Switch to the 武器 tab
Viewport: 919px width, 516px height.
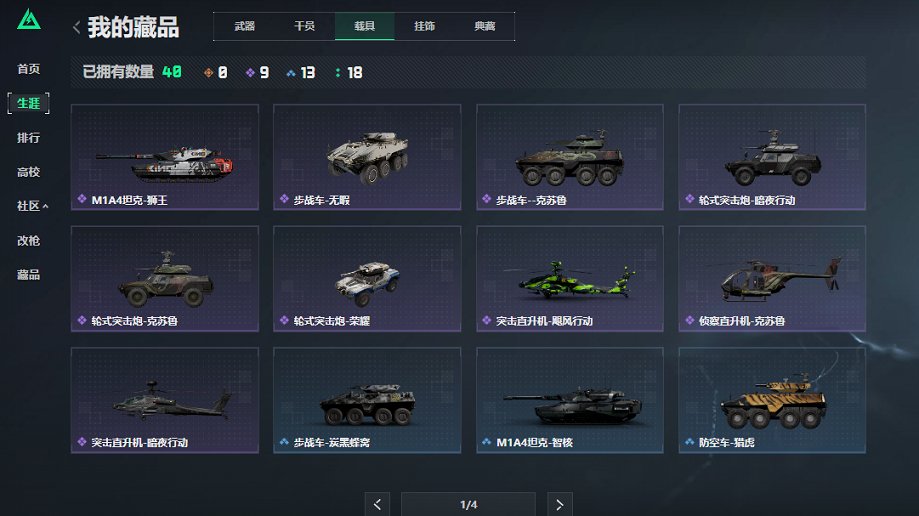coord(244,26)
